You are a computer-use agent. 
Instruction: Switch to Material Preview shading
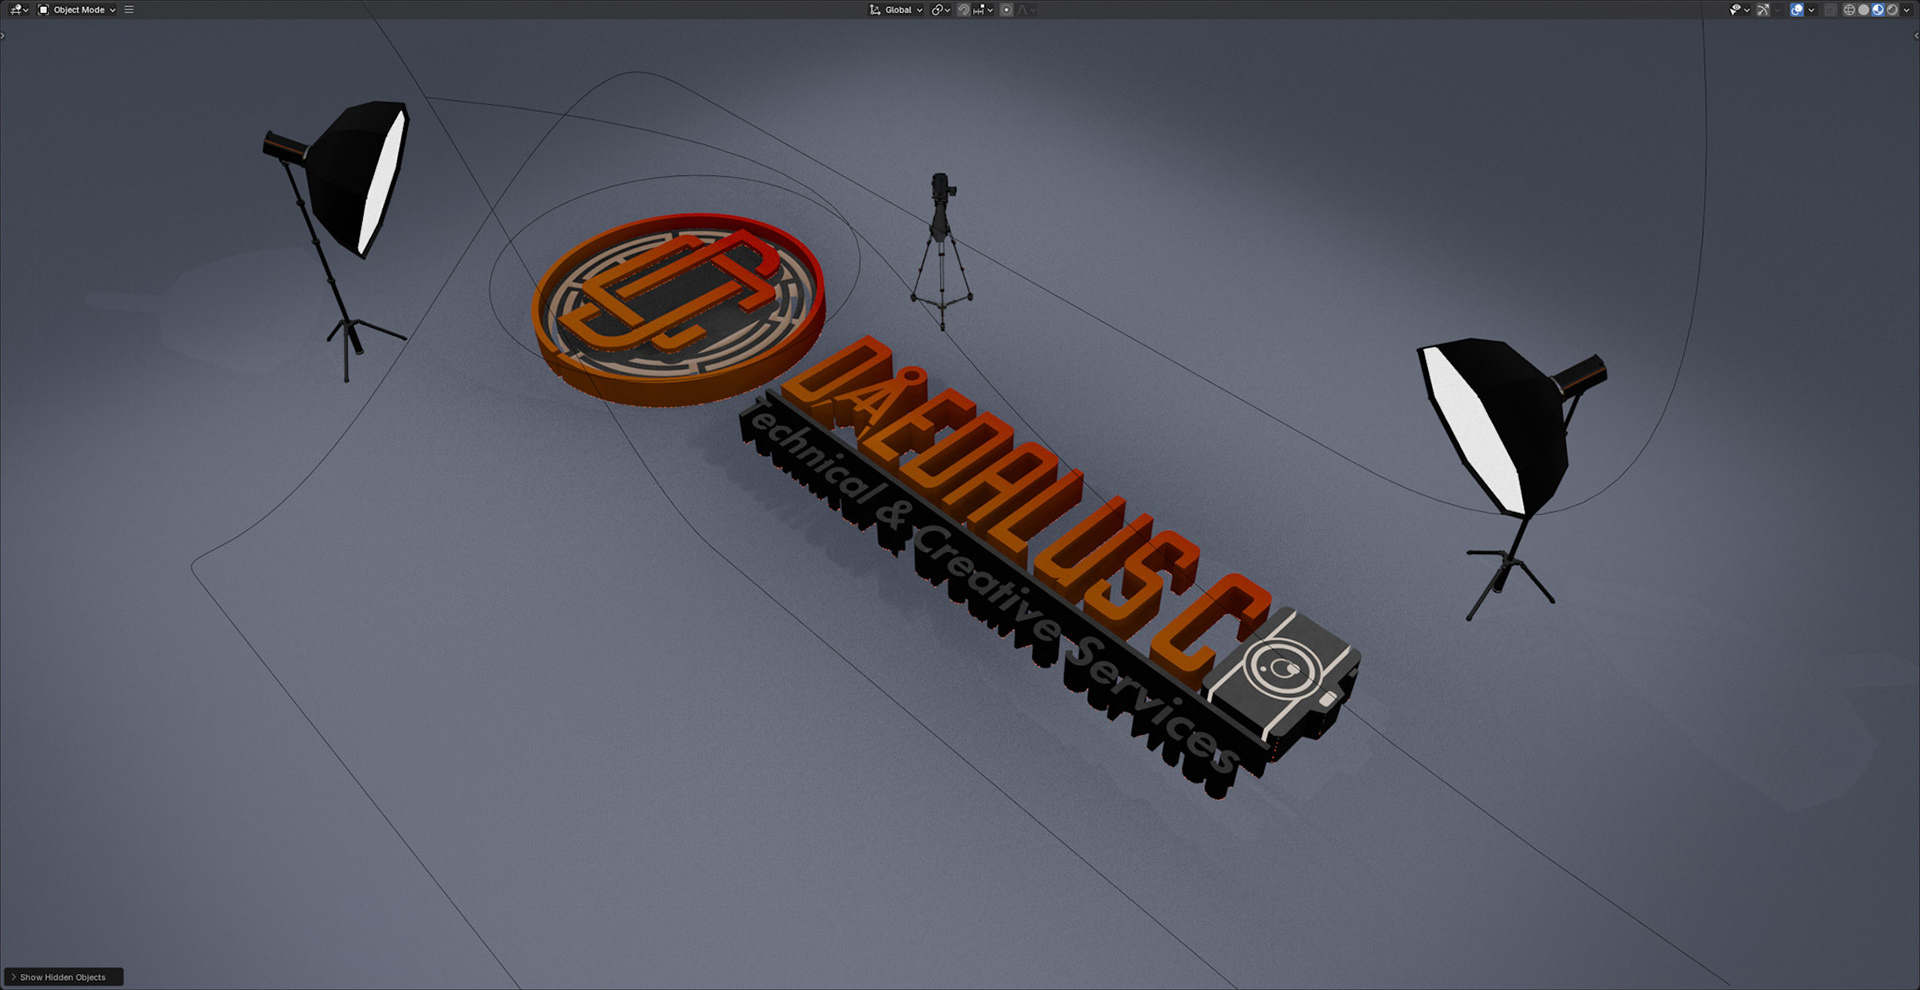1878,10
